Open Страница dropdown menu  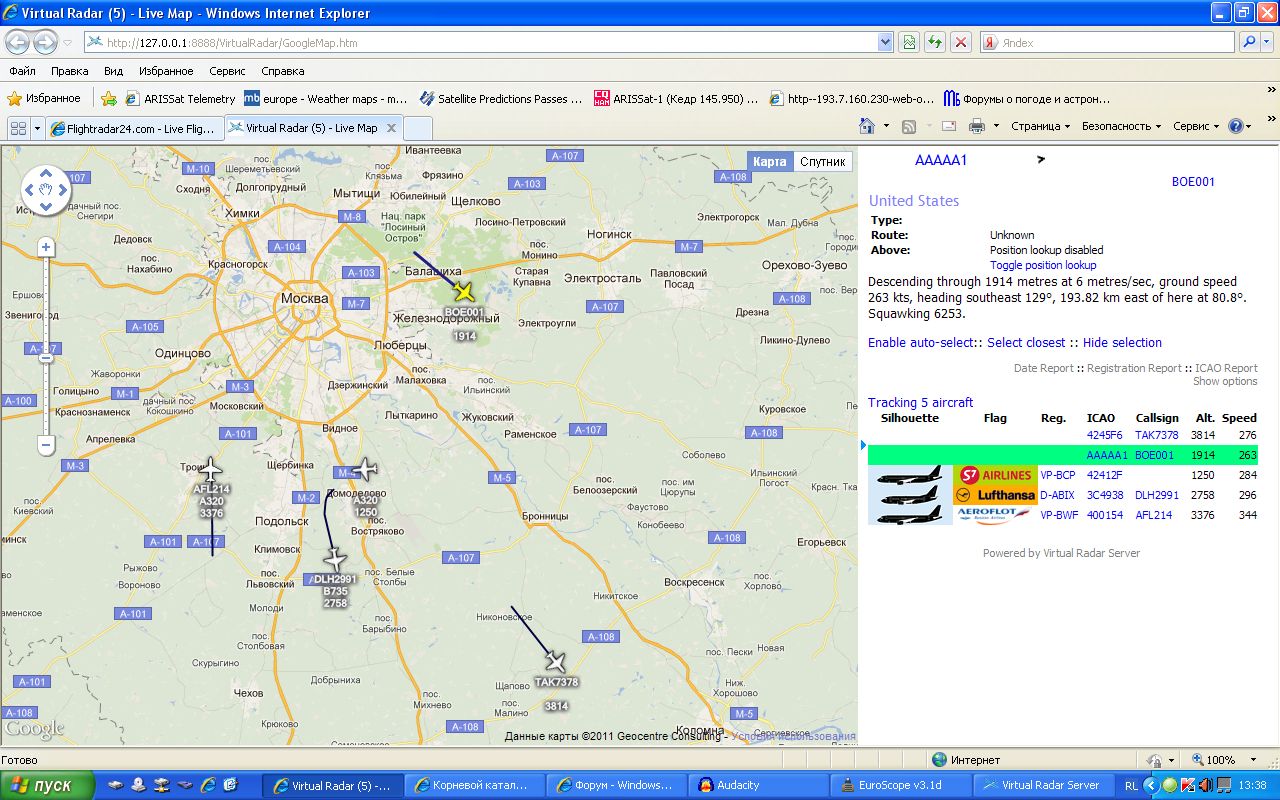point(1040,126)
